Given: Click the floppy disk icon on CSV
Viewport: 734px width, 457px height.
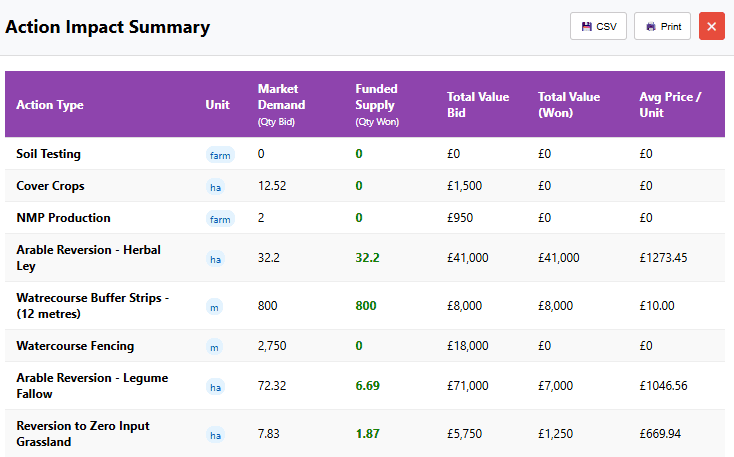Looking at the screenshot, I should (x=587, y=26).
